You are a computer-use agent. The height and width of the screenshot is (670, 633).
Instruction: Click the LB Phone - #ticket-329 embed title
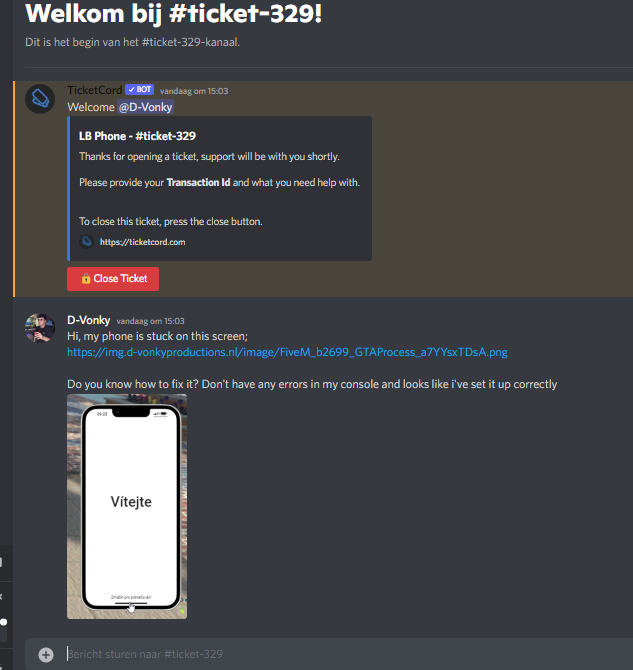point(137,136)
